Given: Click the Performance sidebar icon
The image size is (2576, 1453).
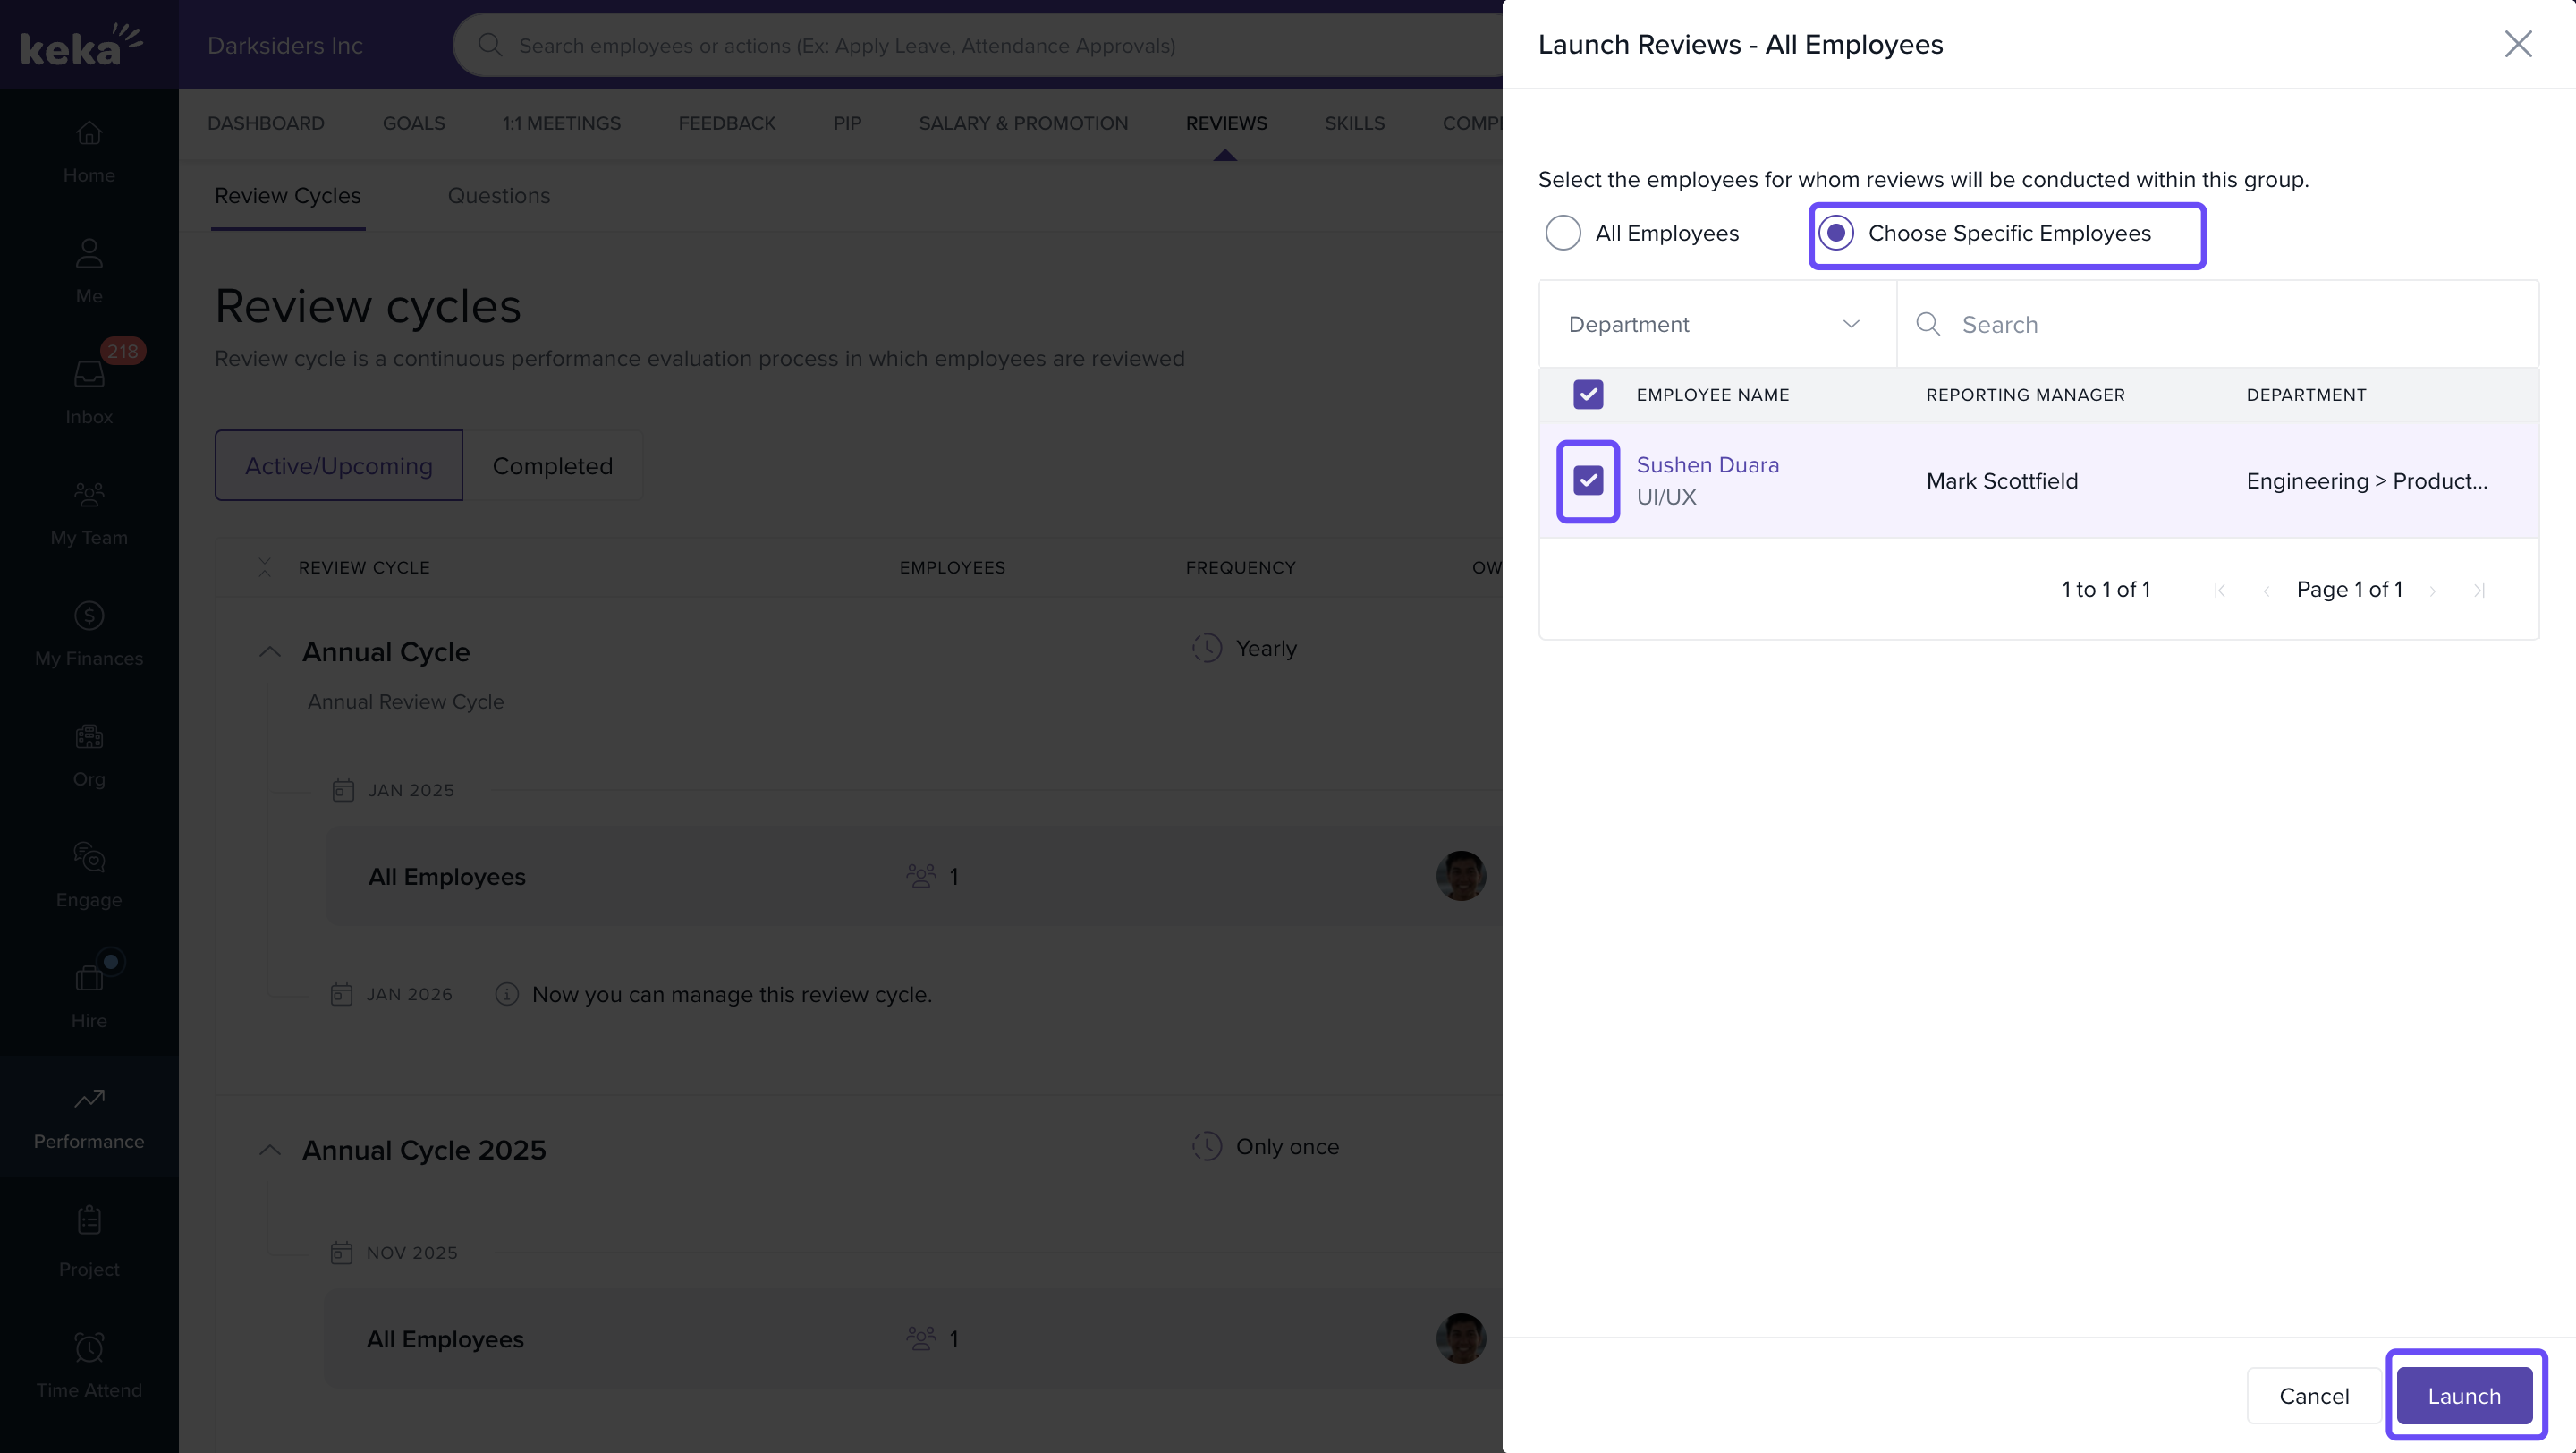Looking at the screenshot, I should point(89,1116).
